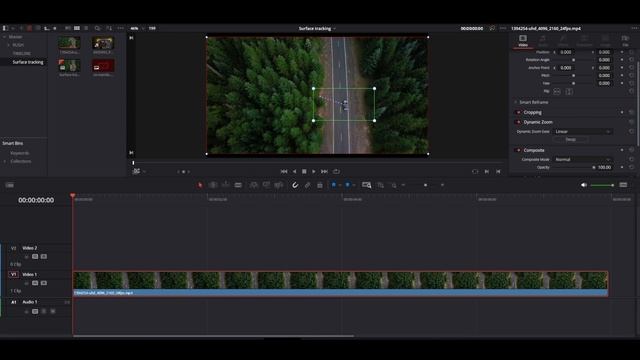The height and width of the screenshot is (360, 640).
Task: Add a blue marker on timeline
Action: (x=348, y=185)
